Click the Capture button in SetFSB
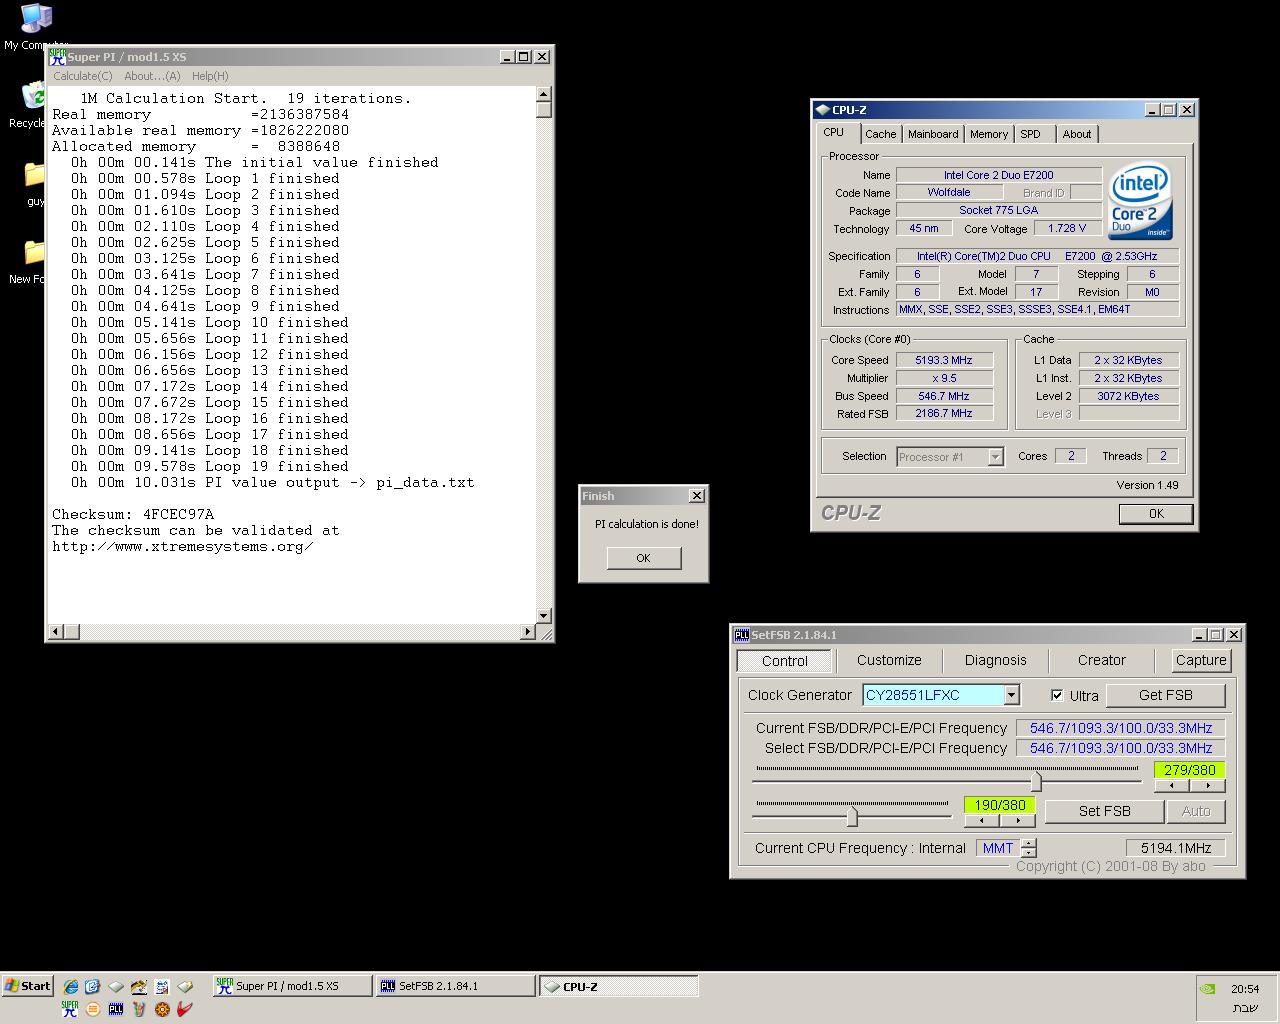The width and height of the screenshot is (1280, 1024). (1201, 660)
